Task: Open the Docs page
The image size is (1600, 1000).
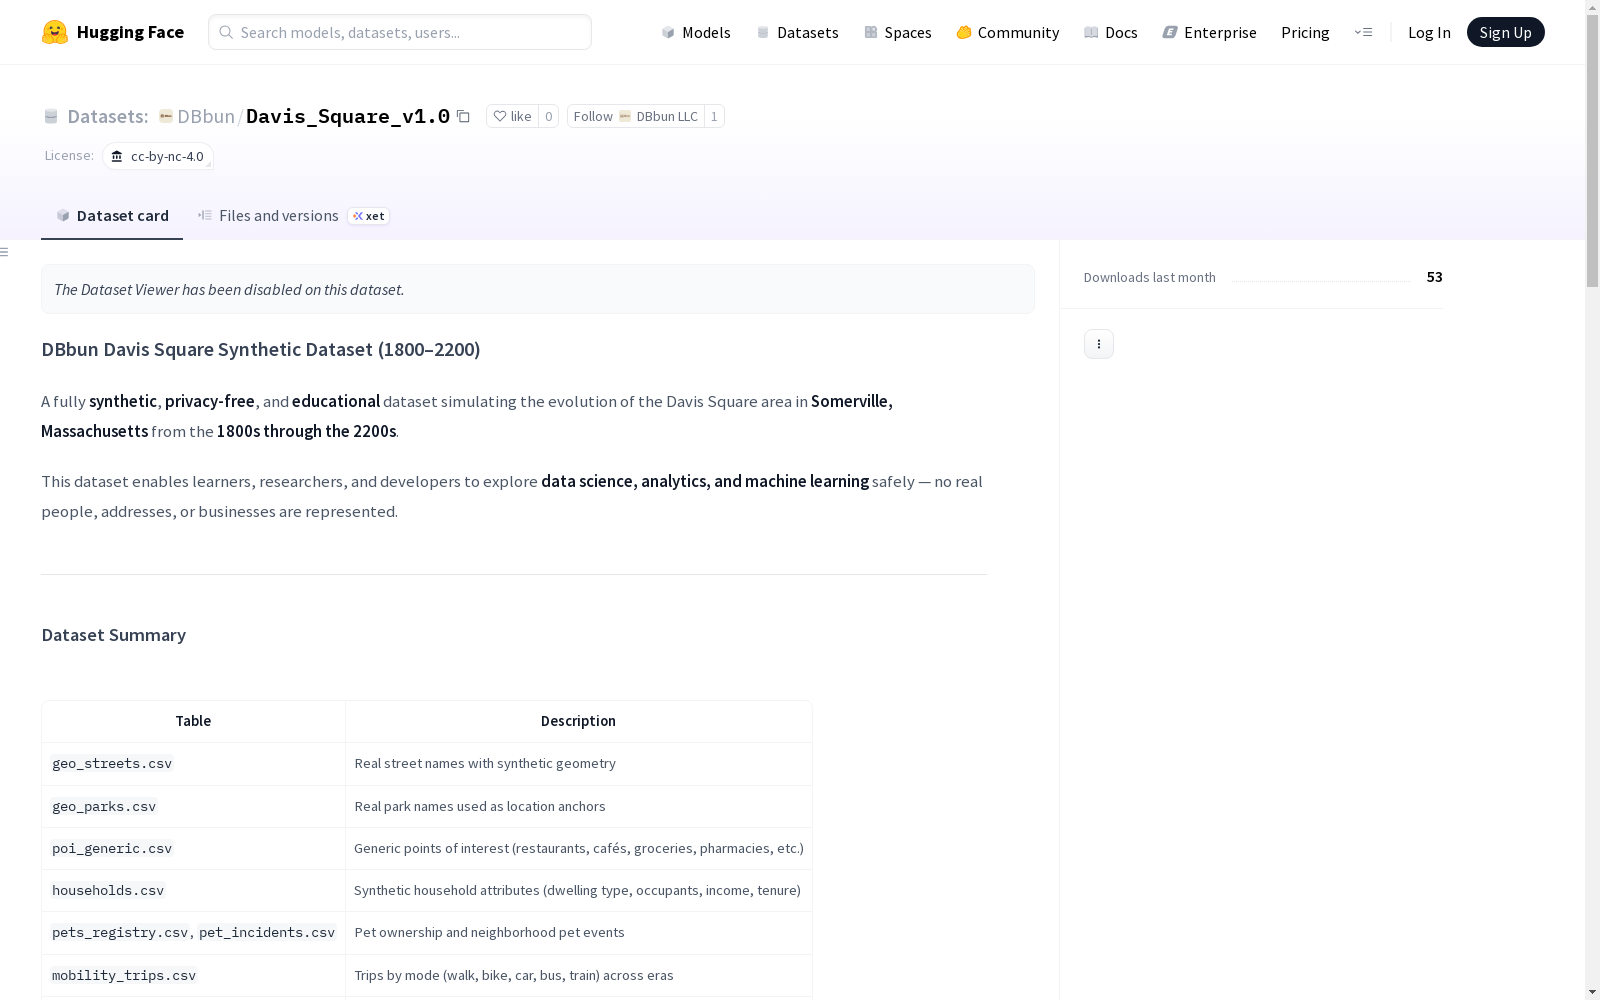Action: coord(1111,32)
